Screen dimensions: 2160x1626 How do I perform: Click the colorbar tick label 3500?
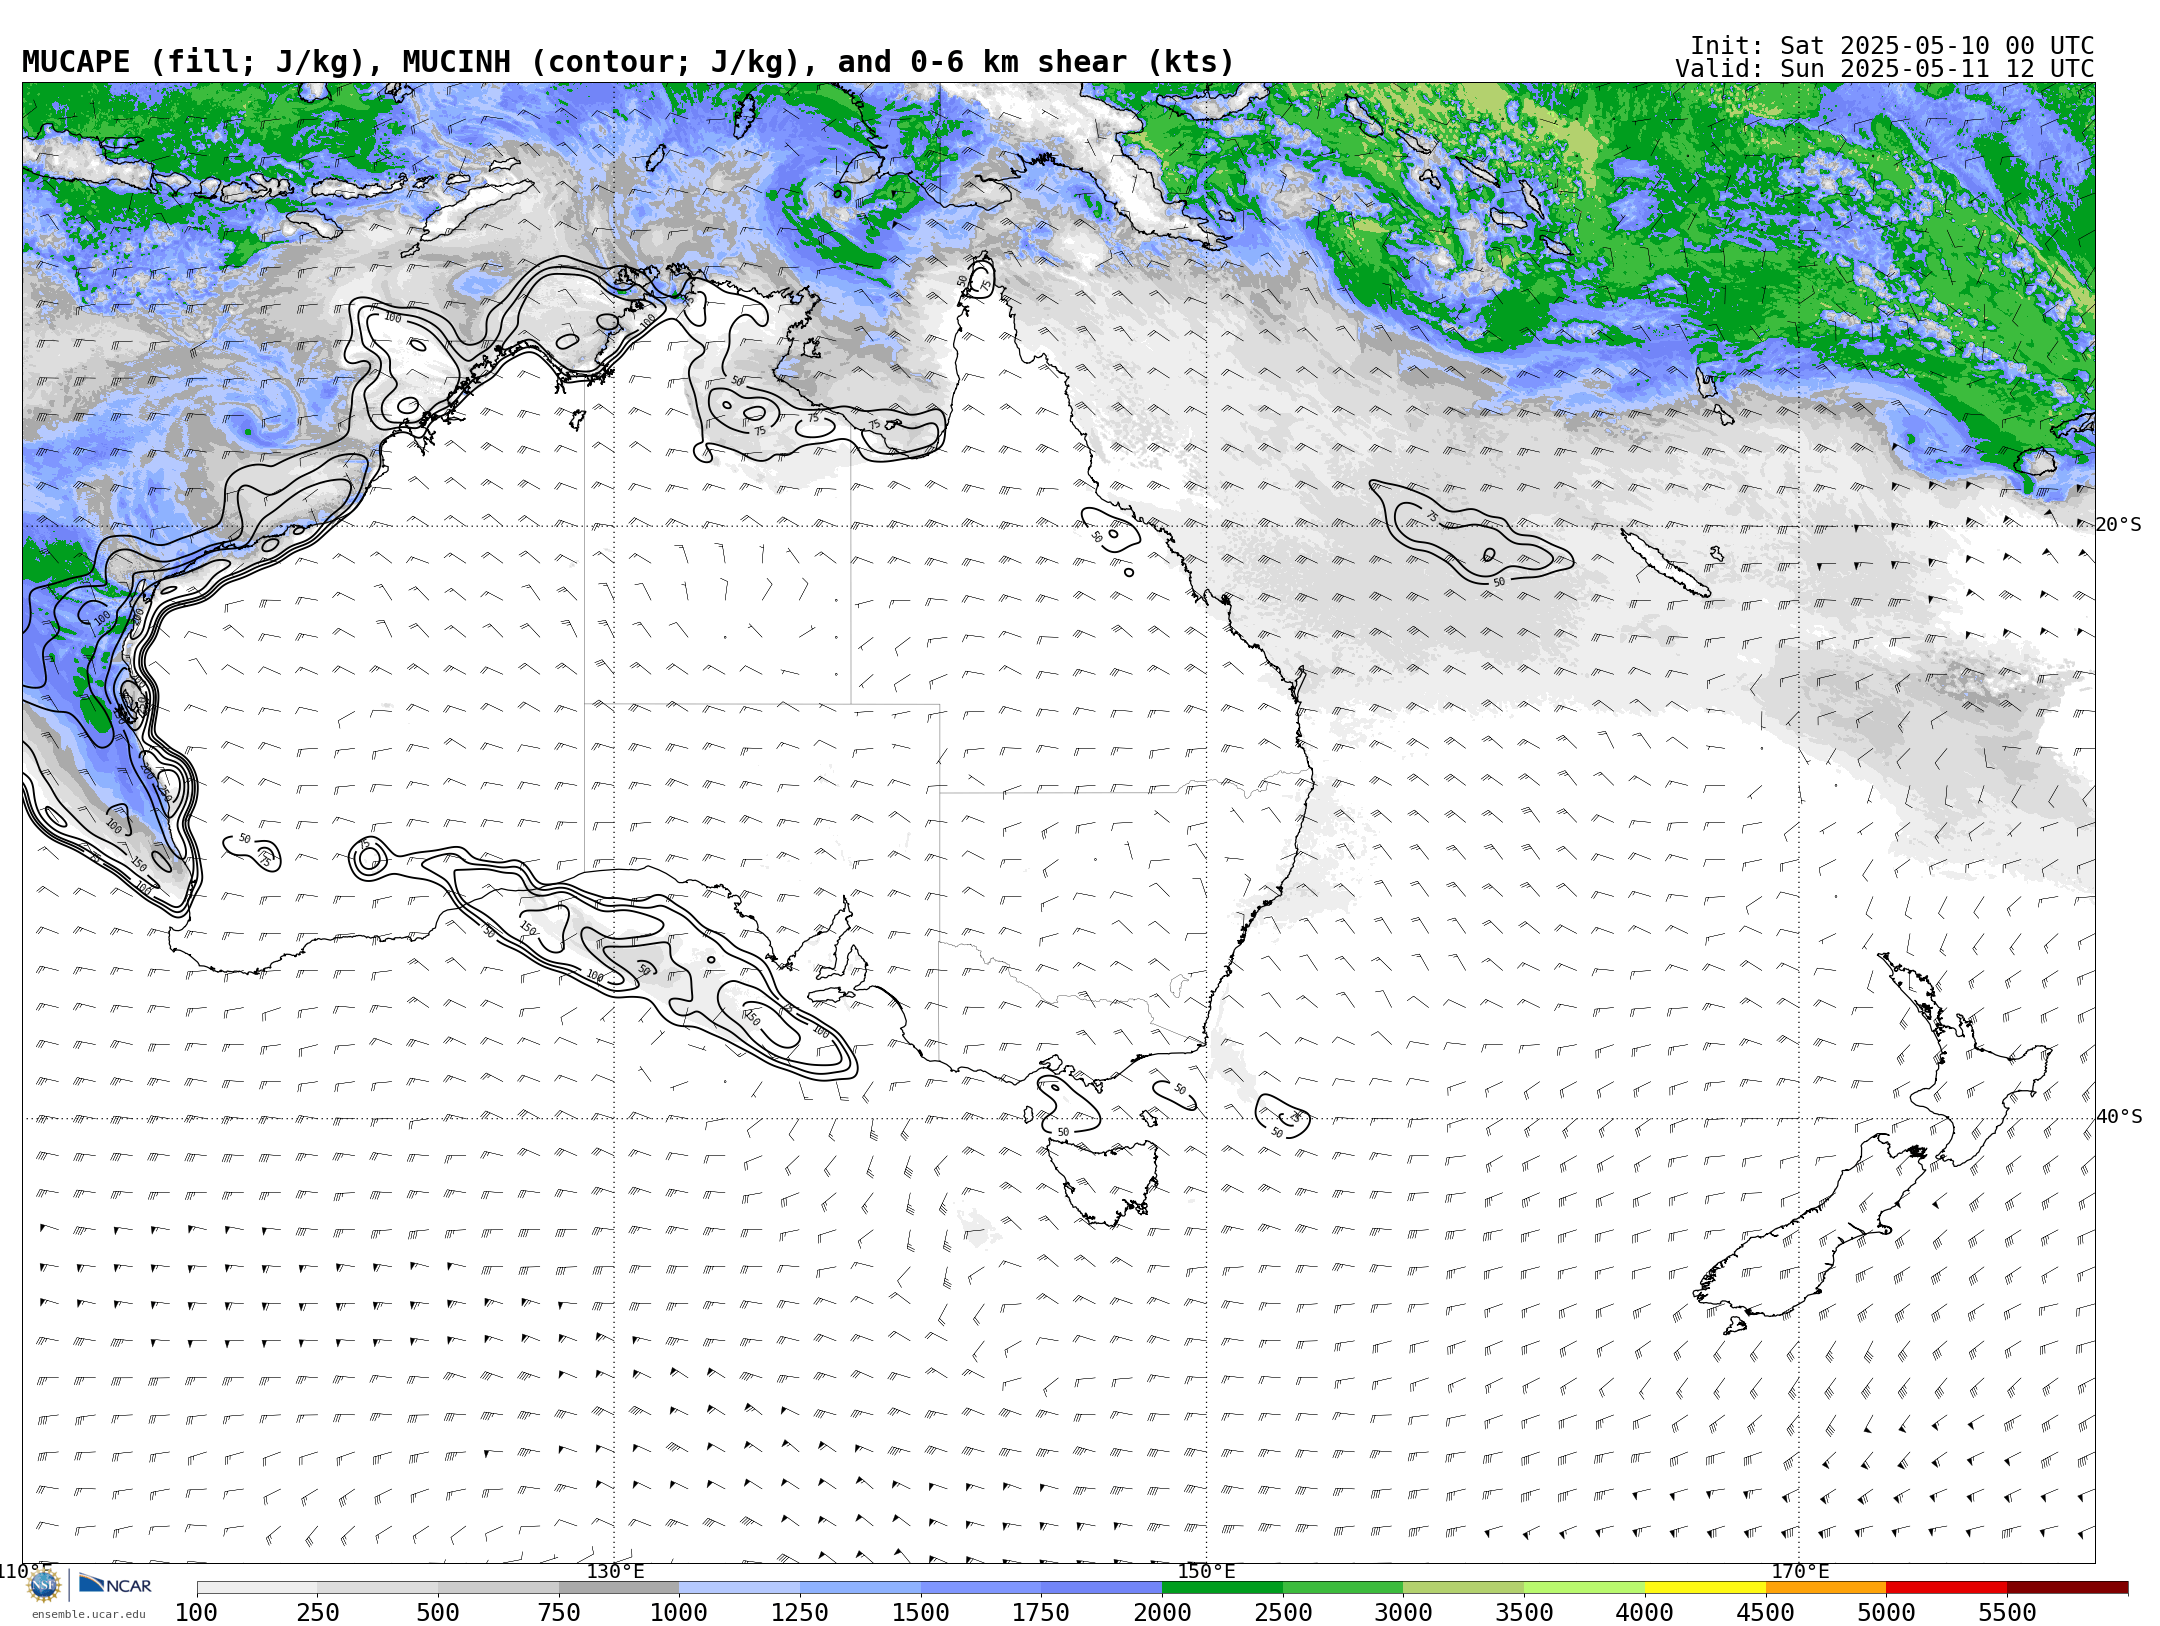(1524, 1613)
